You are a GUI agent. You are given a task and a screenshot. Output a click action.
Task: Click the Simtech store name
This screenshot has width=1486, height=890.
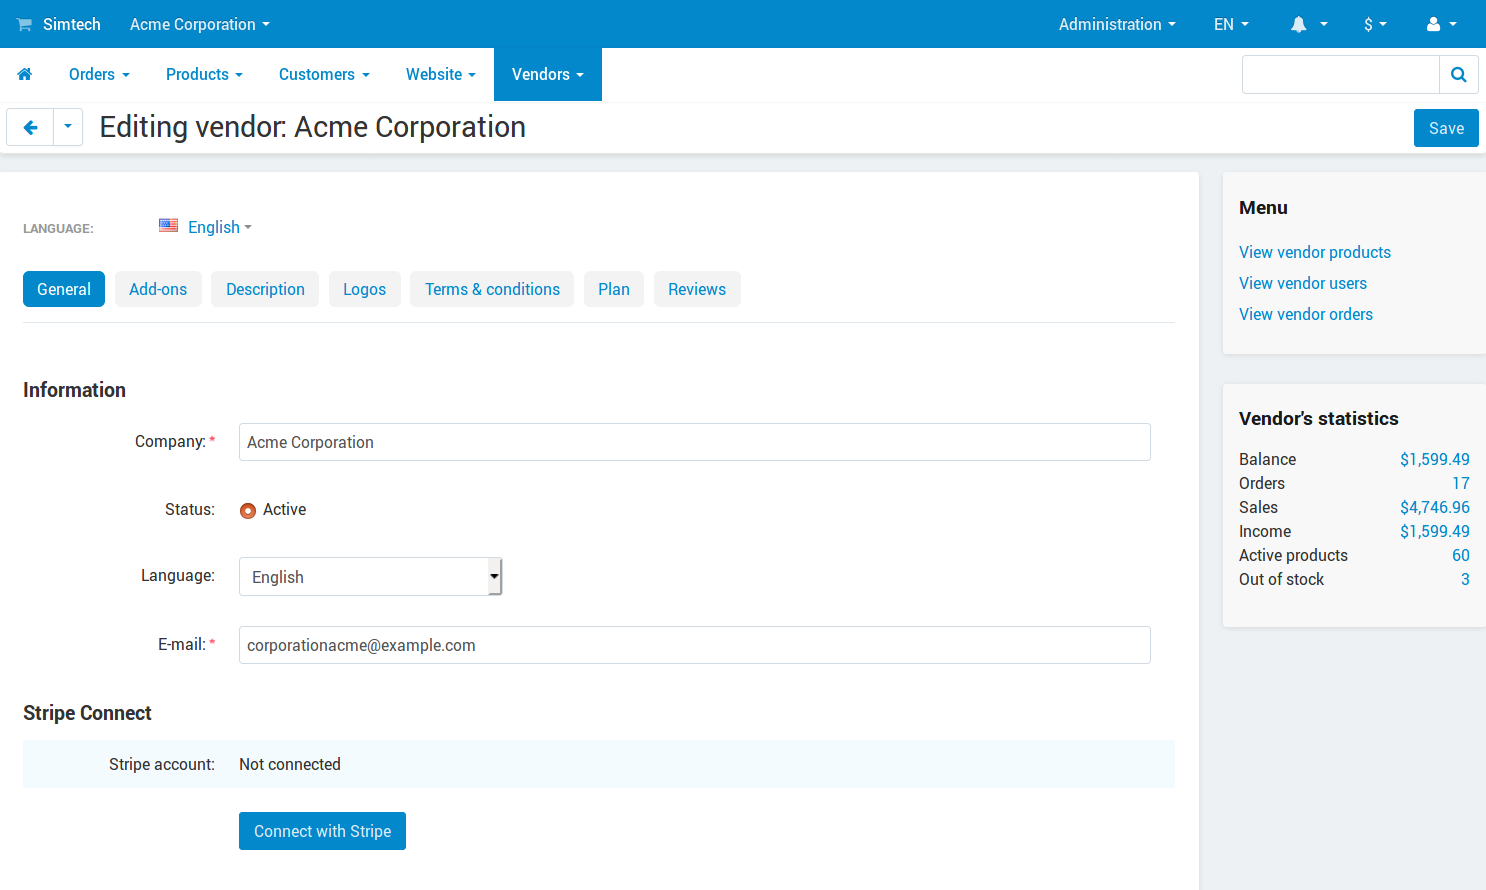pyautogui.click(x=72, y=24)
